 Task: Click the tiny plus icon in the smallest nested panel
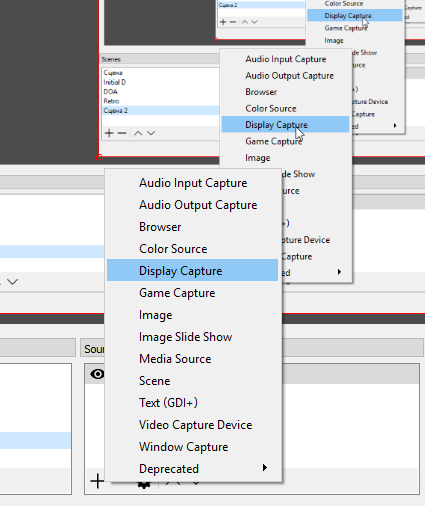coord(223,22)
